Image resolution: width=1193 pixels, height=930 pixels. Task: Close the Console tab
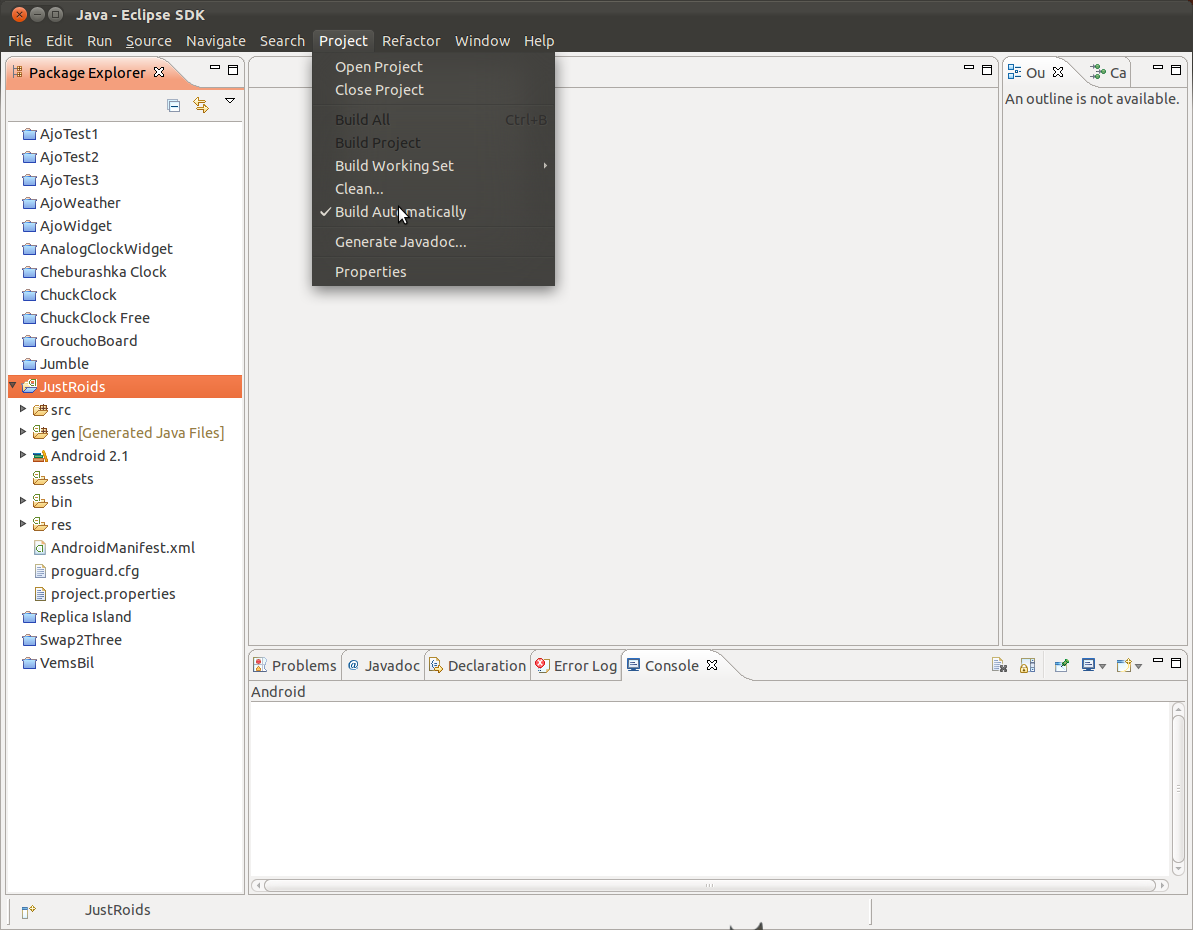(x=712, y=664)
